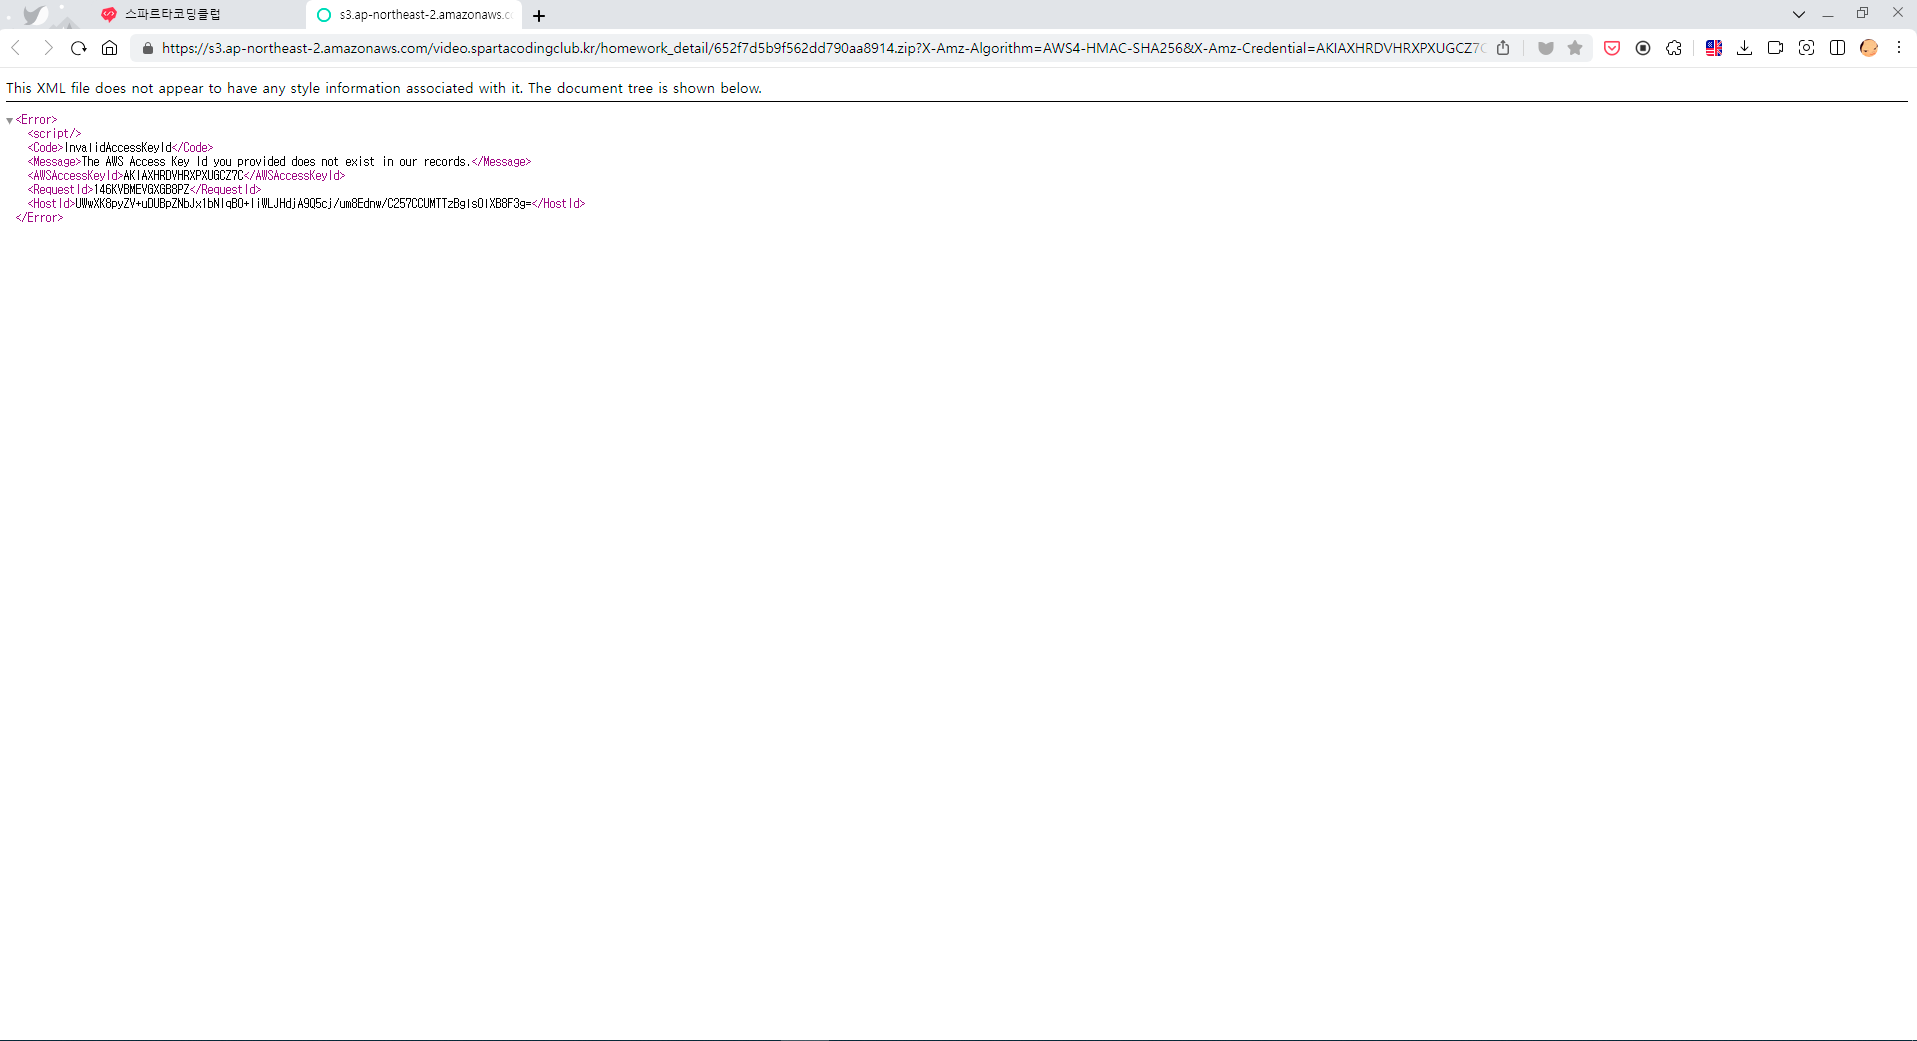Collapse the Error XML node
Screen dimensions: 1917x1041
pyautogui.click(x=10, y=120)
